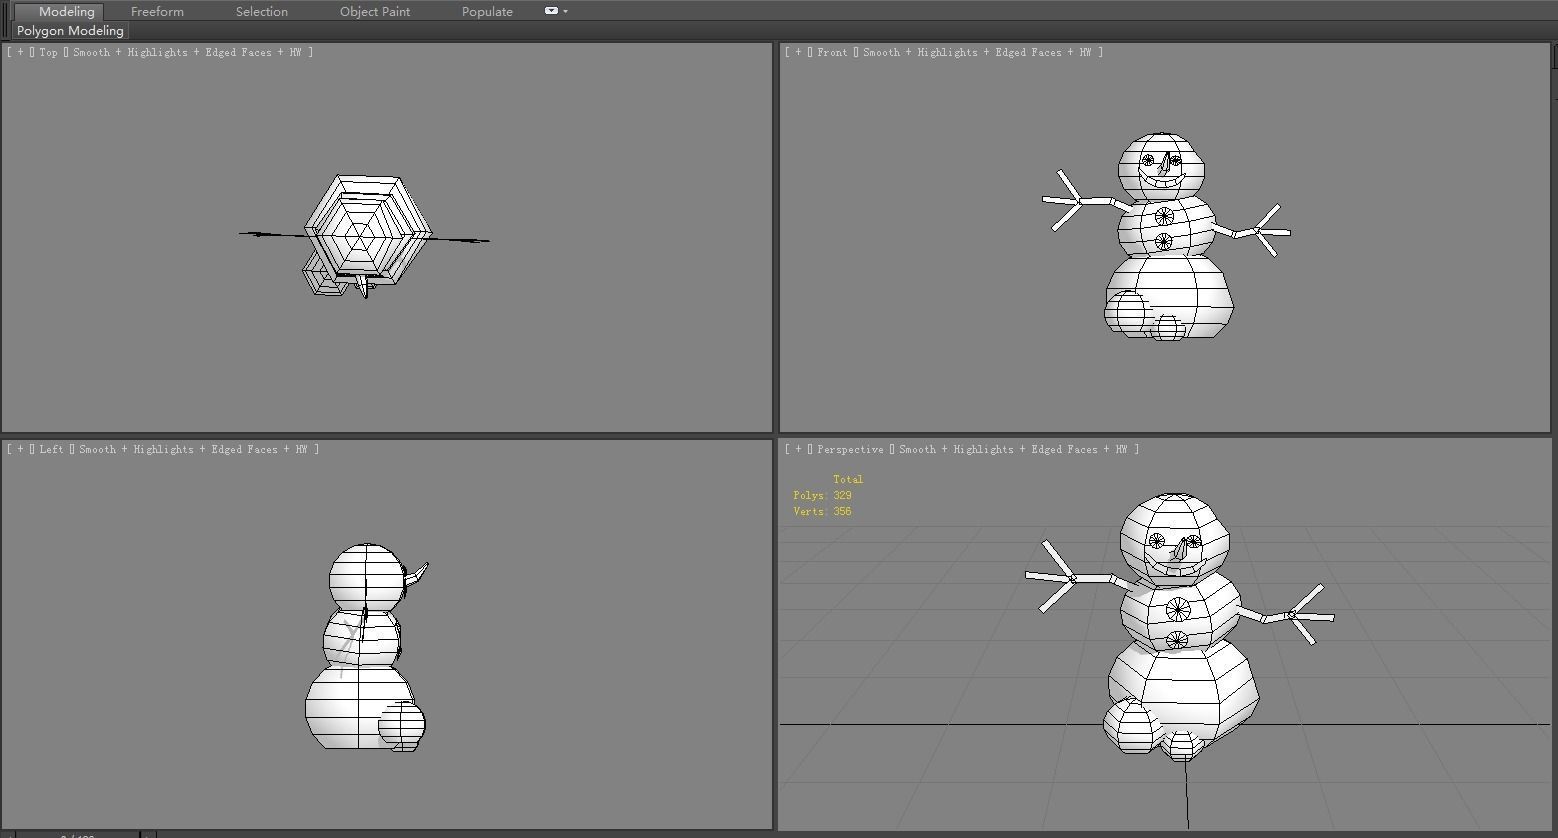Click the 'Verts: 356' statistic text
1558x838 pixels.
[822, 511]
